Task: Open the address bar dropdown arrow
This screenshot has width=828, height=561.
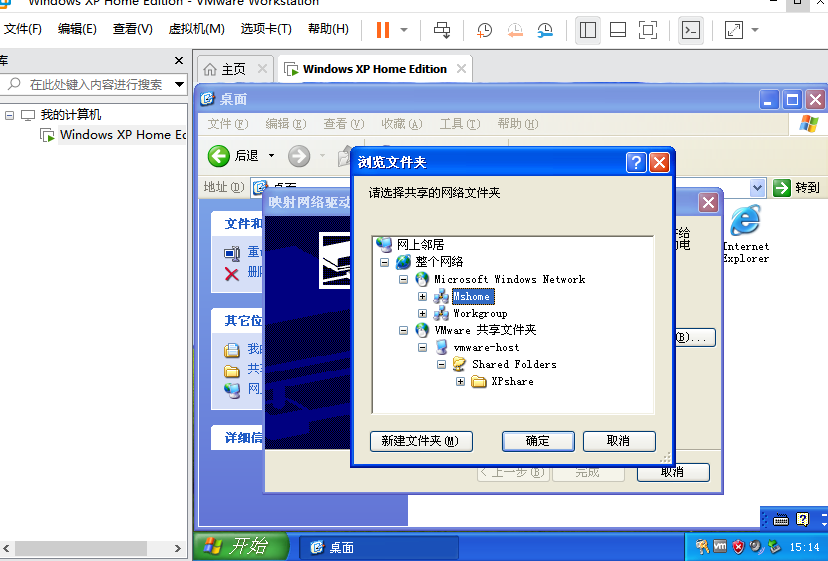Action: click(x=757, y=188)
